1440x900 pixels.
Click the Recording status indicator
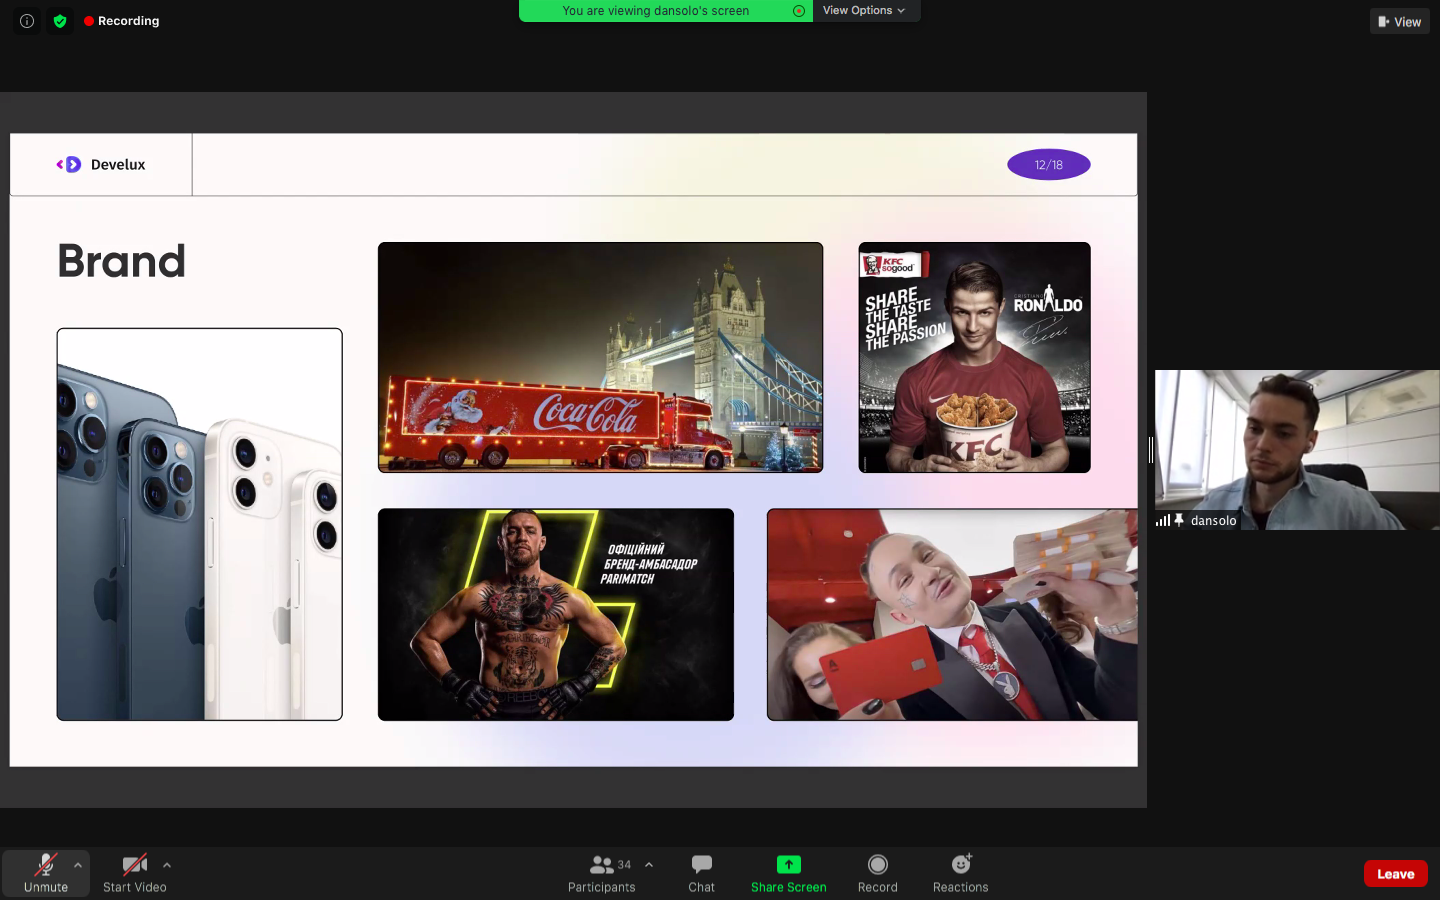(x=122, y=21)
